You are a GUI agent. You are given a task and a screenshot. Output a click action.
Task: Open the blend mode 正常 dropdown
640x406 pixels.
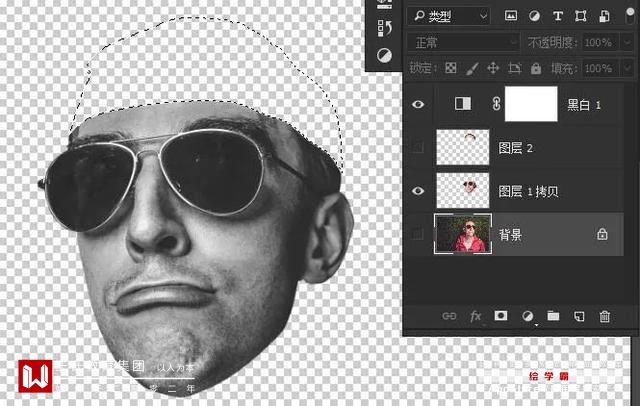pos(464,42)
